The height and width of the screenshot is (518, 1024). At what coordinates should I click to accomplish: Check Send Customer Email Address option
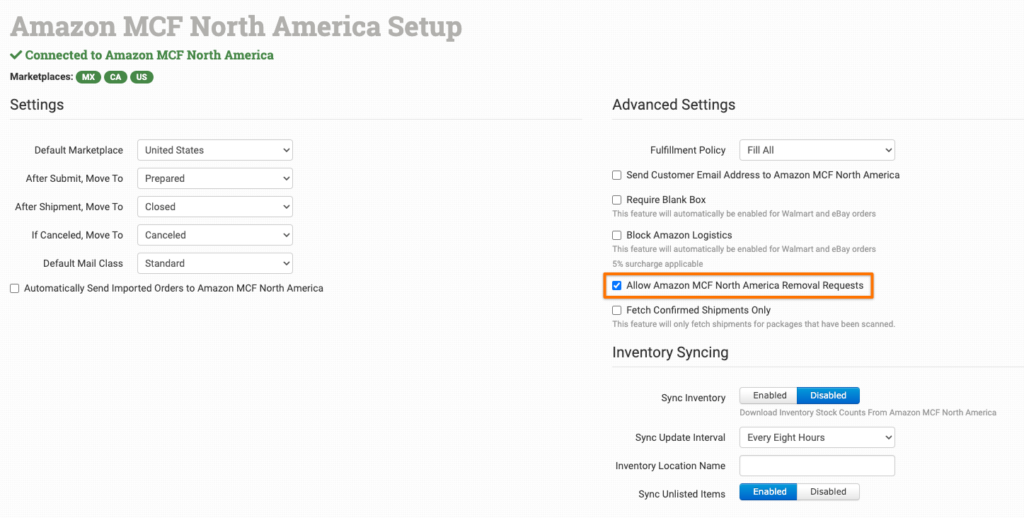(x=617, y=175)
